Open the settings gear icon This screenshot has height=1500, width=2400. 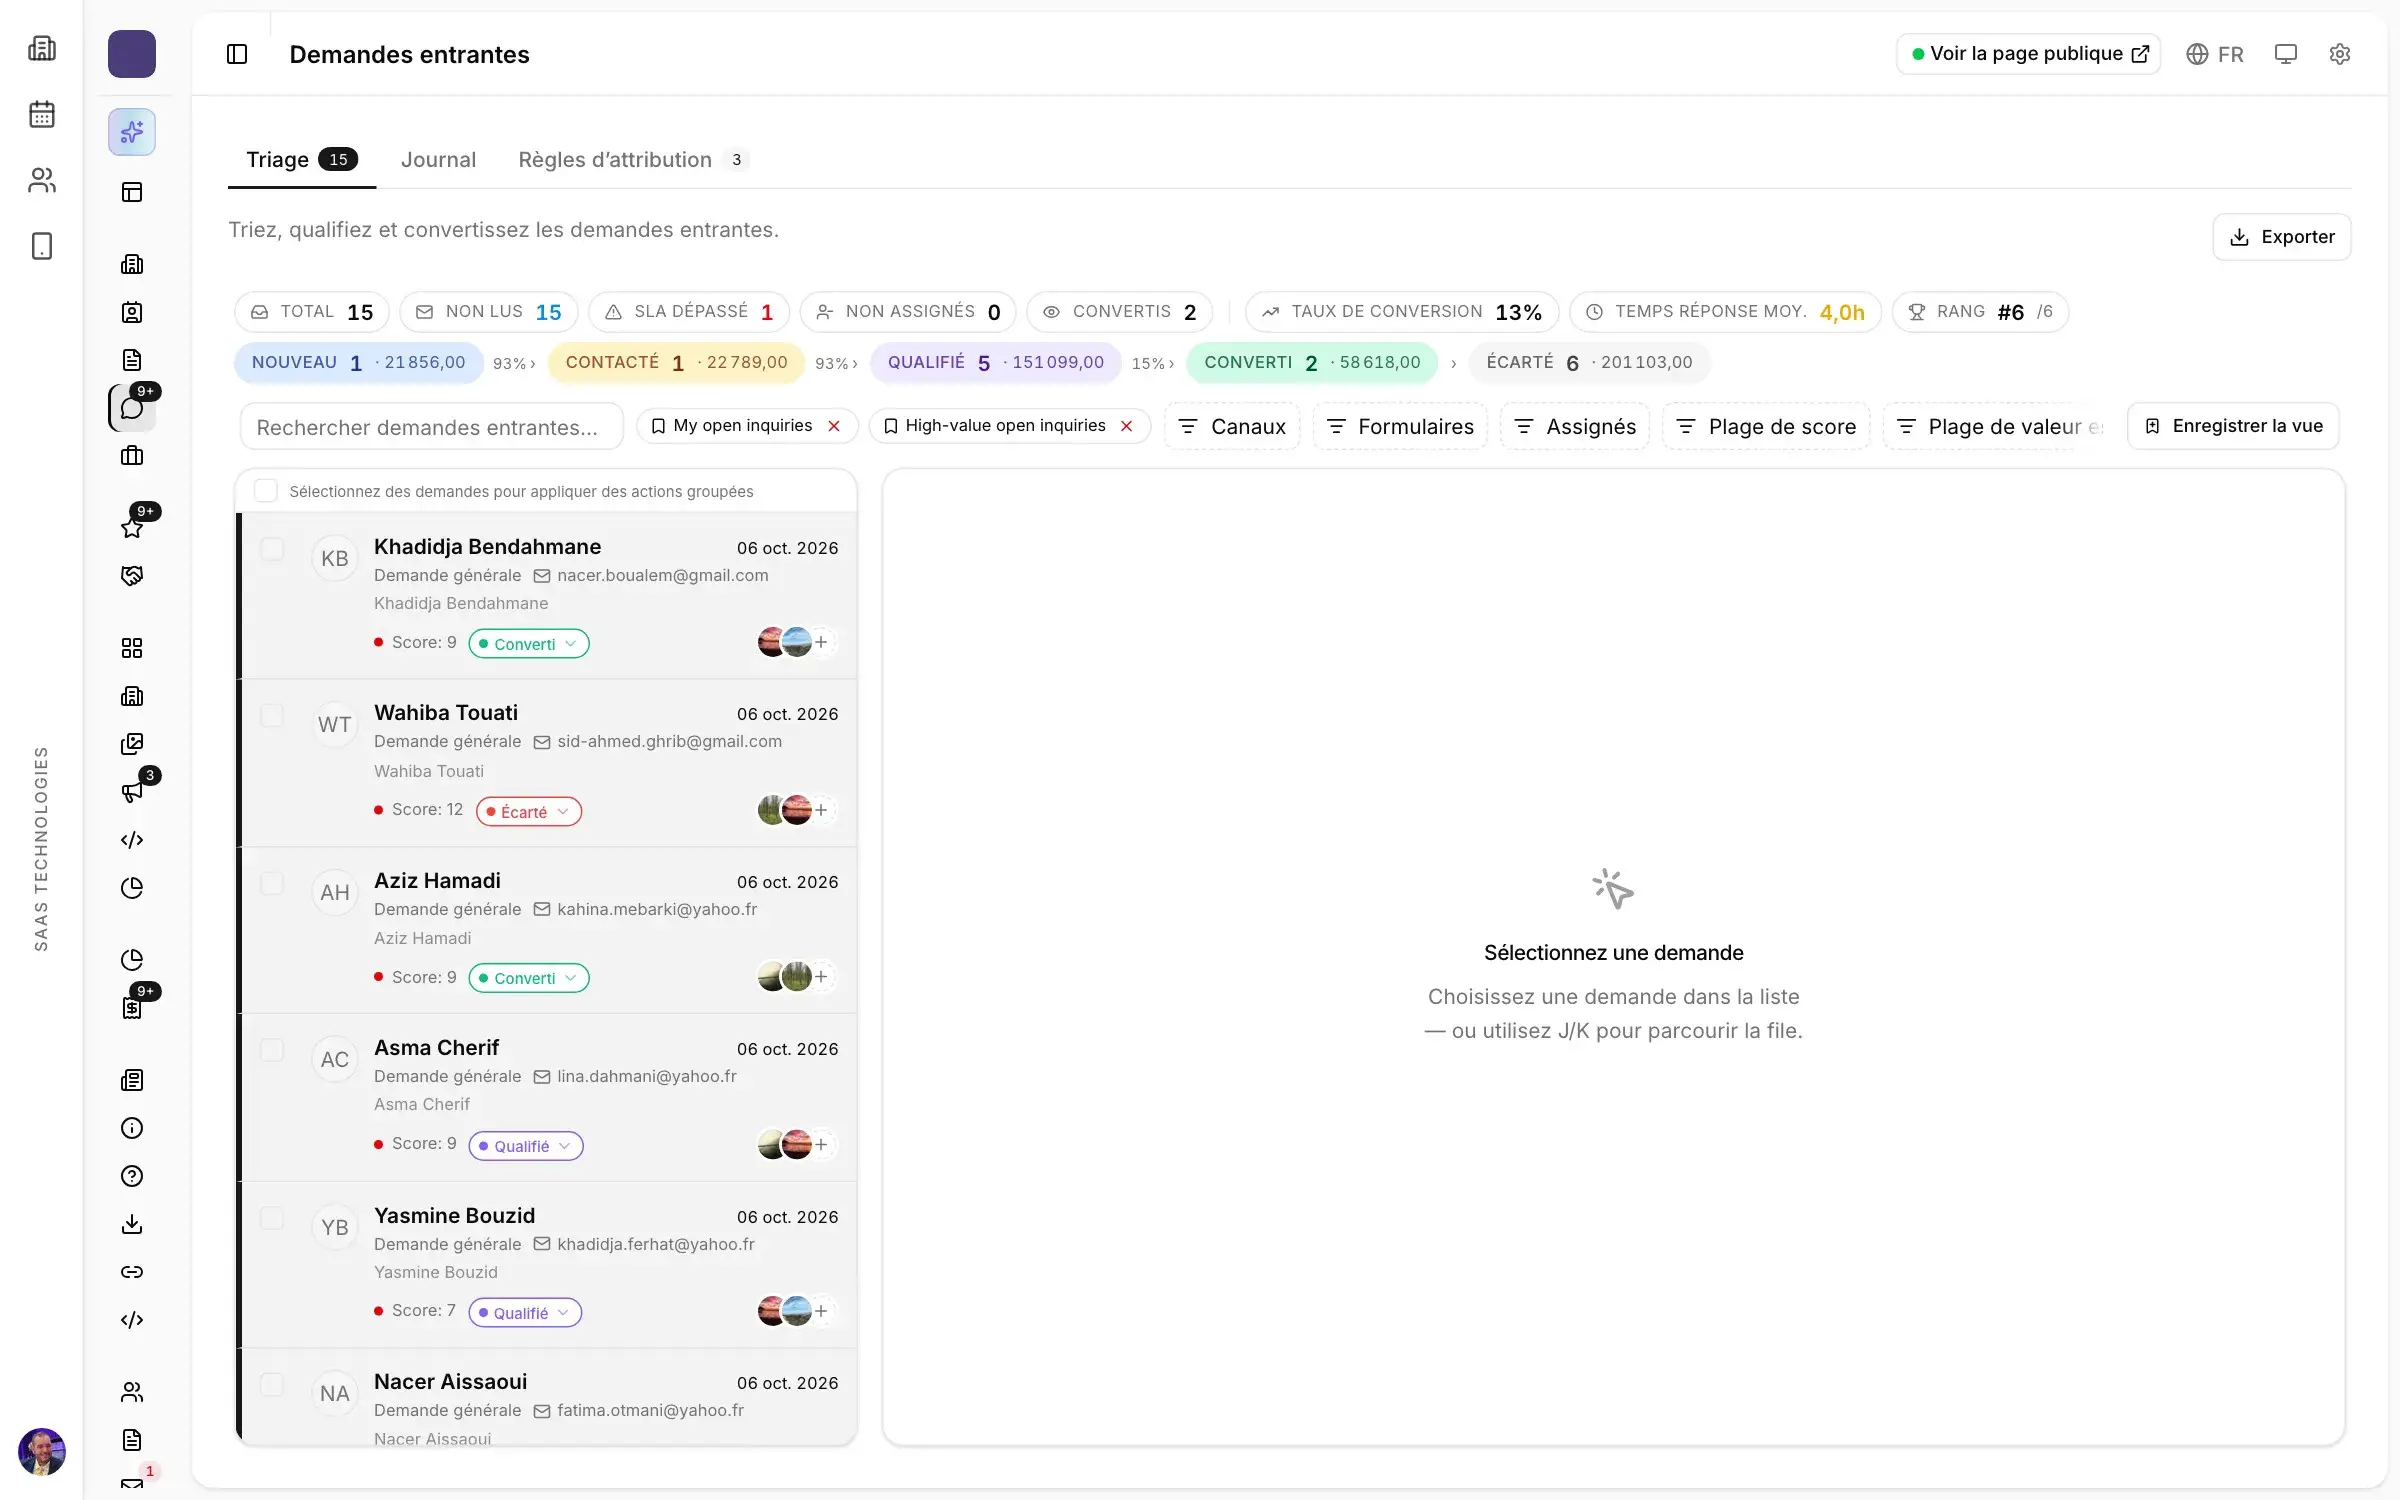2339,54
